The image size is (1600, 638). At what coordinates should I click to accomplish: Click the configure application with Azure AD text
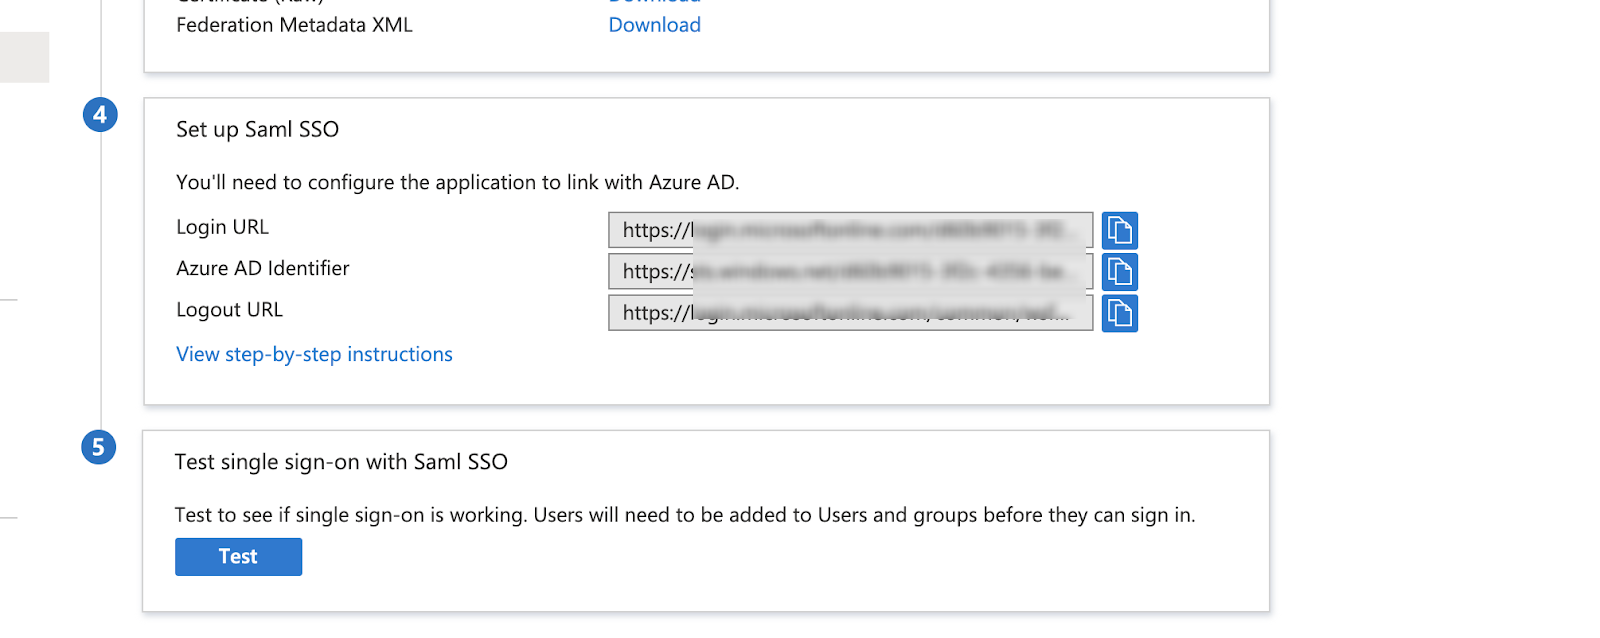point(457,183)
